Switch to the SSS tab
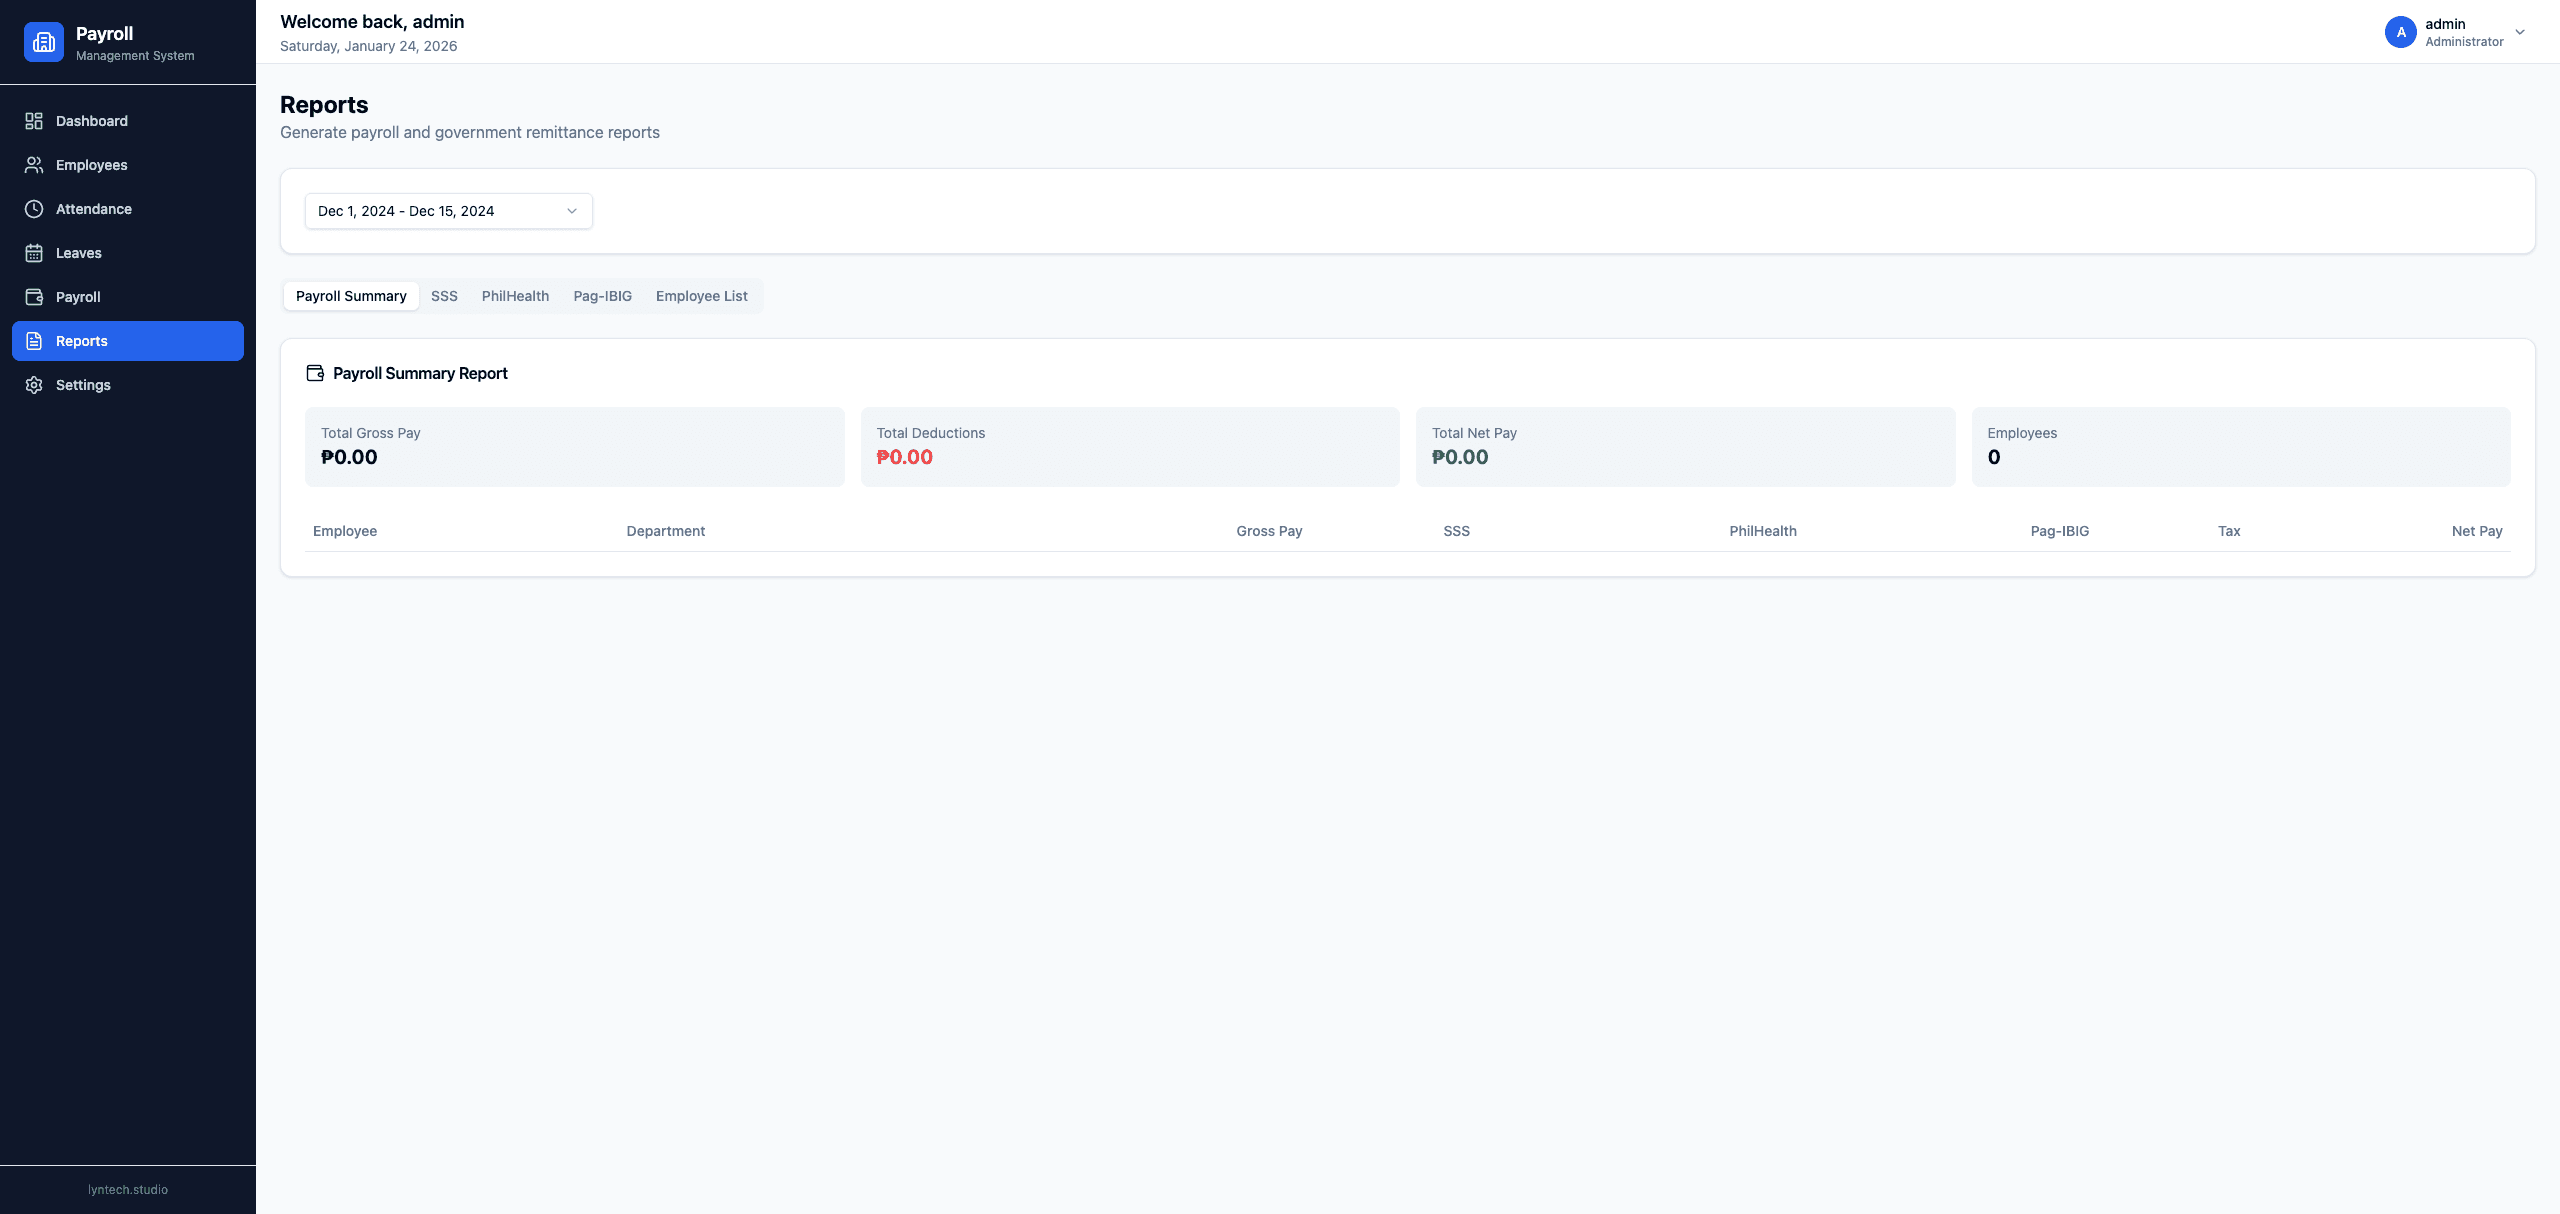This screenshot has height=1214, width=2560. pyautogui.click(x=444, y=296)
